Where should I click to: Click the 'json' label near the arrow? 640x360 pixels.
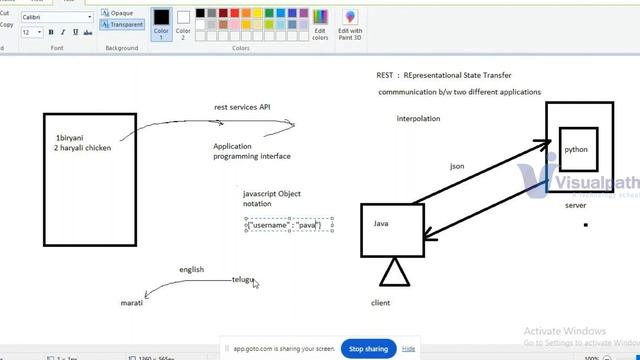click(x=457, y=166)
